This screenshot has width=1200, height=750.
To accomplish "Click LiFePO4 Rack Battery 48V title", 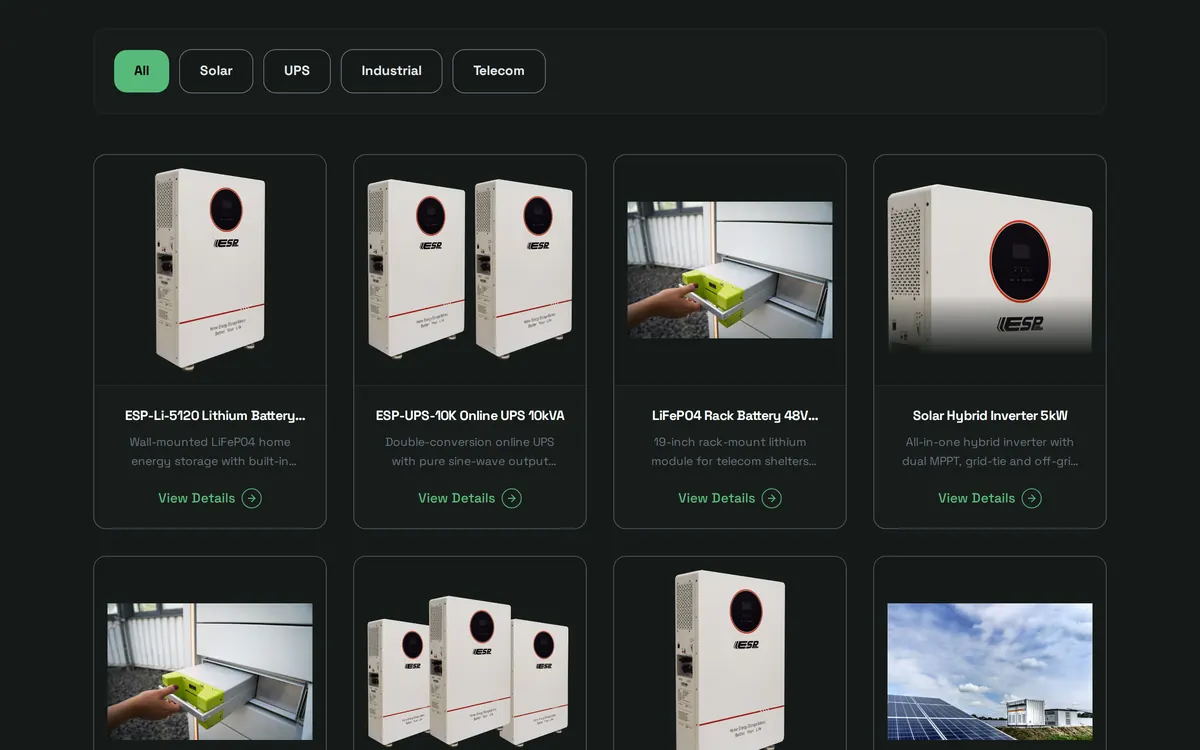I will (735, 415).
